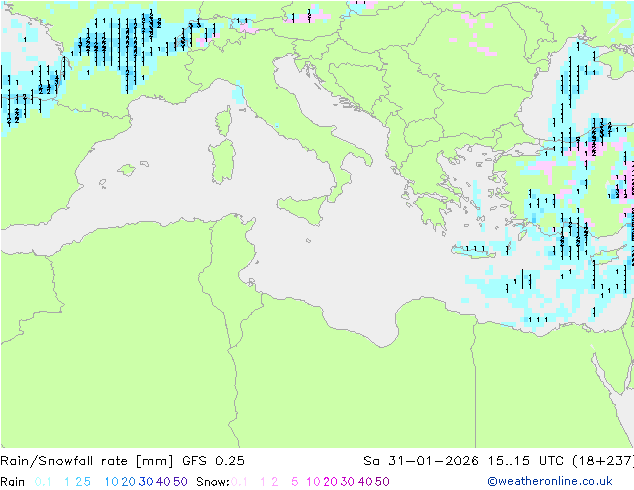Viewport: 634px width, 490px height.
Task: Pick the Snow 50 legend color value
Action: click(382, 482)
